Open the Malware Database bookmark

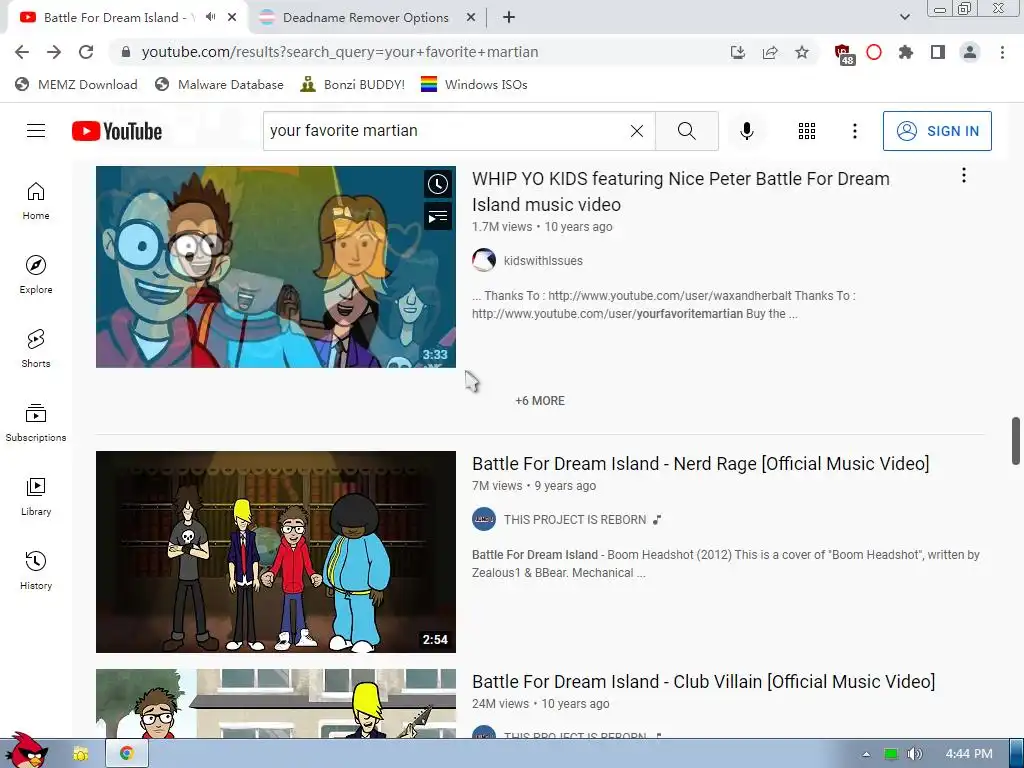(219, 84)
